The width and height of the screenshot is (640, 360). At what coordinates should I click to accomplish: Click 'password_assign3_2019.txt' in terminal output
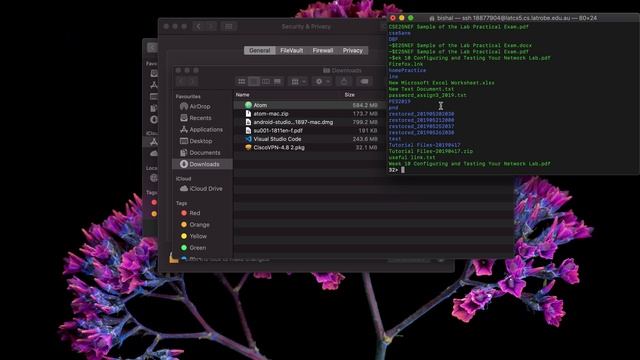(427, 95)
